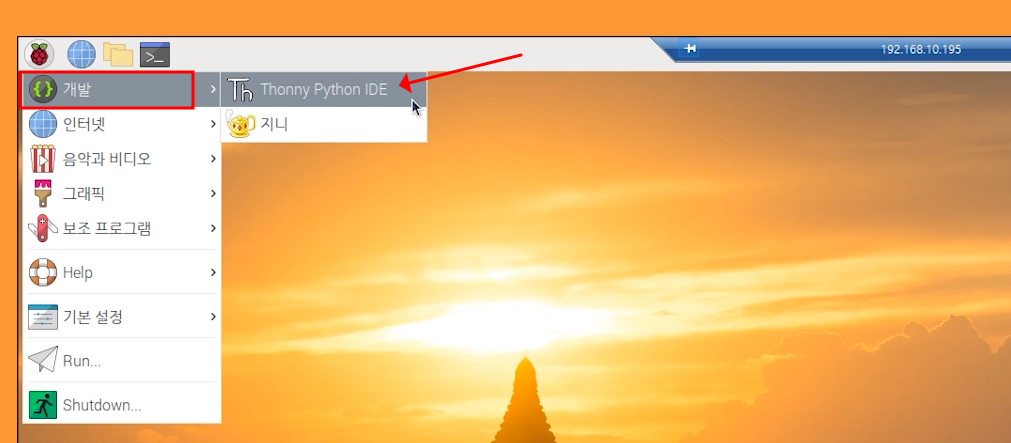Expand the 보조 프로그램 submenu arrow
Viewport: 1011px width, 443px height.
coord(213,228)
